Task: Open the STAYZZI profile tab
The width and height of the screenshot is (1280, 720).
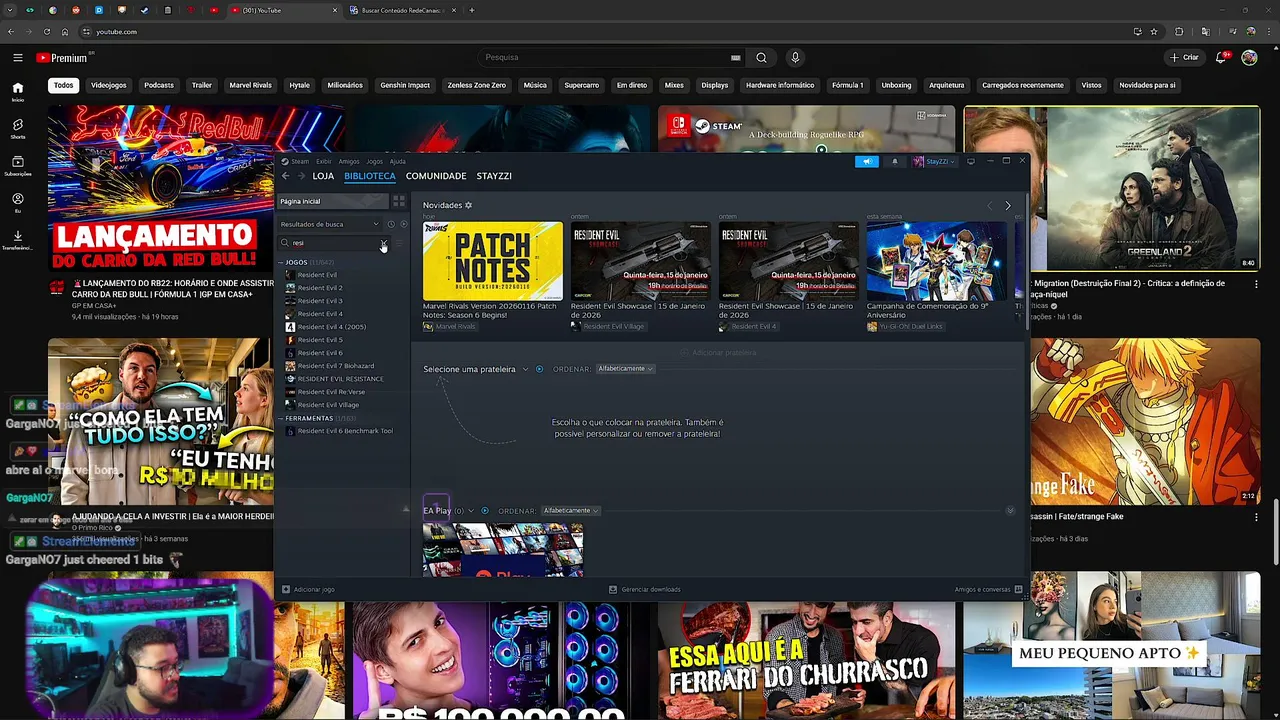Action: (x=494, y=176)
